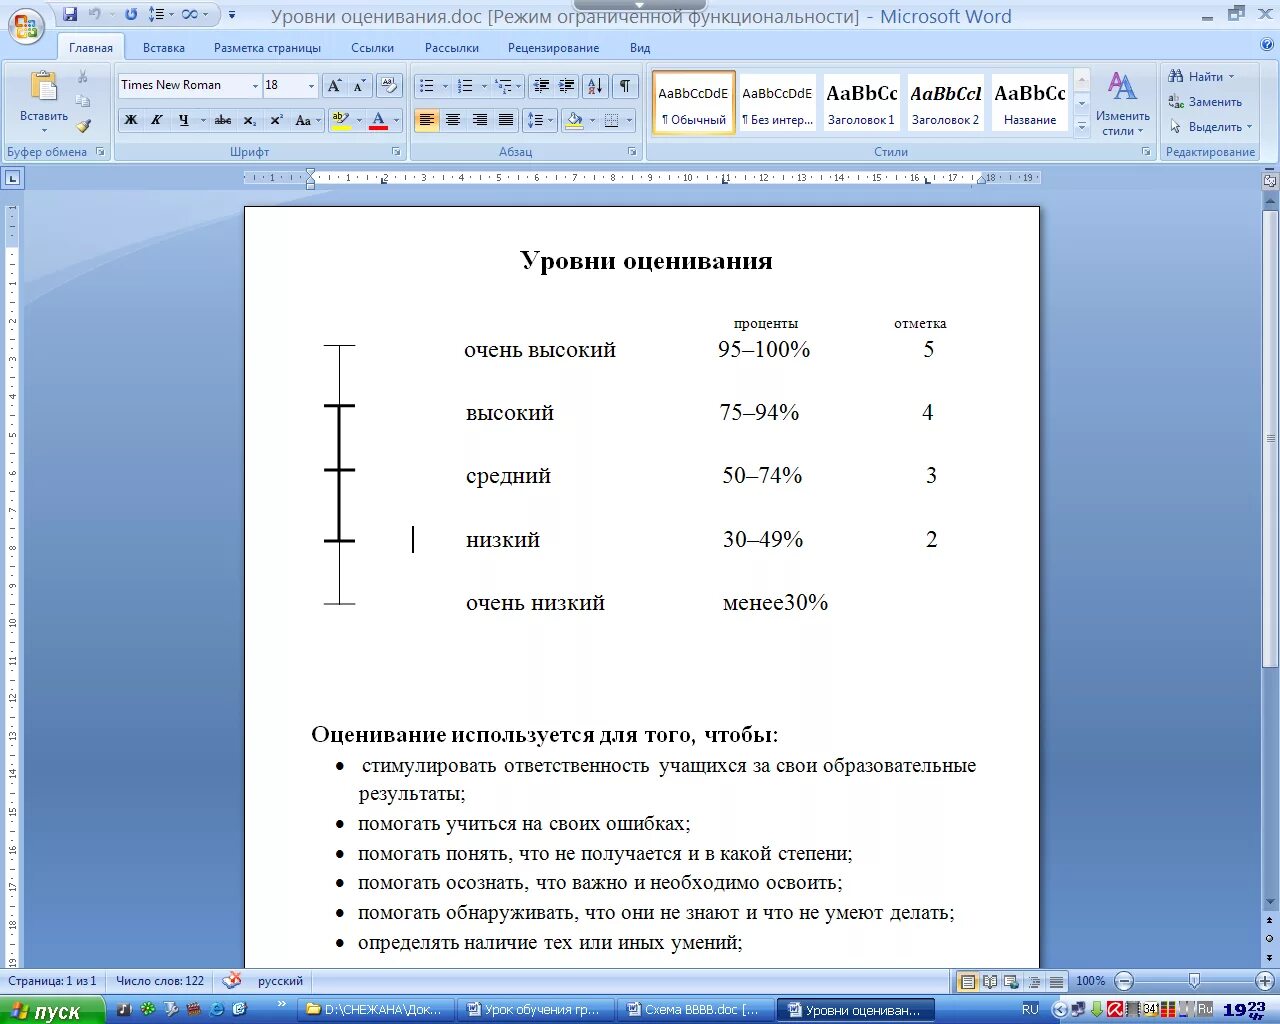Image resolution: width=1280 pixels, height=1024 pixels.
Task: Apply subscript formatting
Action: coord(250,120)
